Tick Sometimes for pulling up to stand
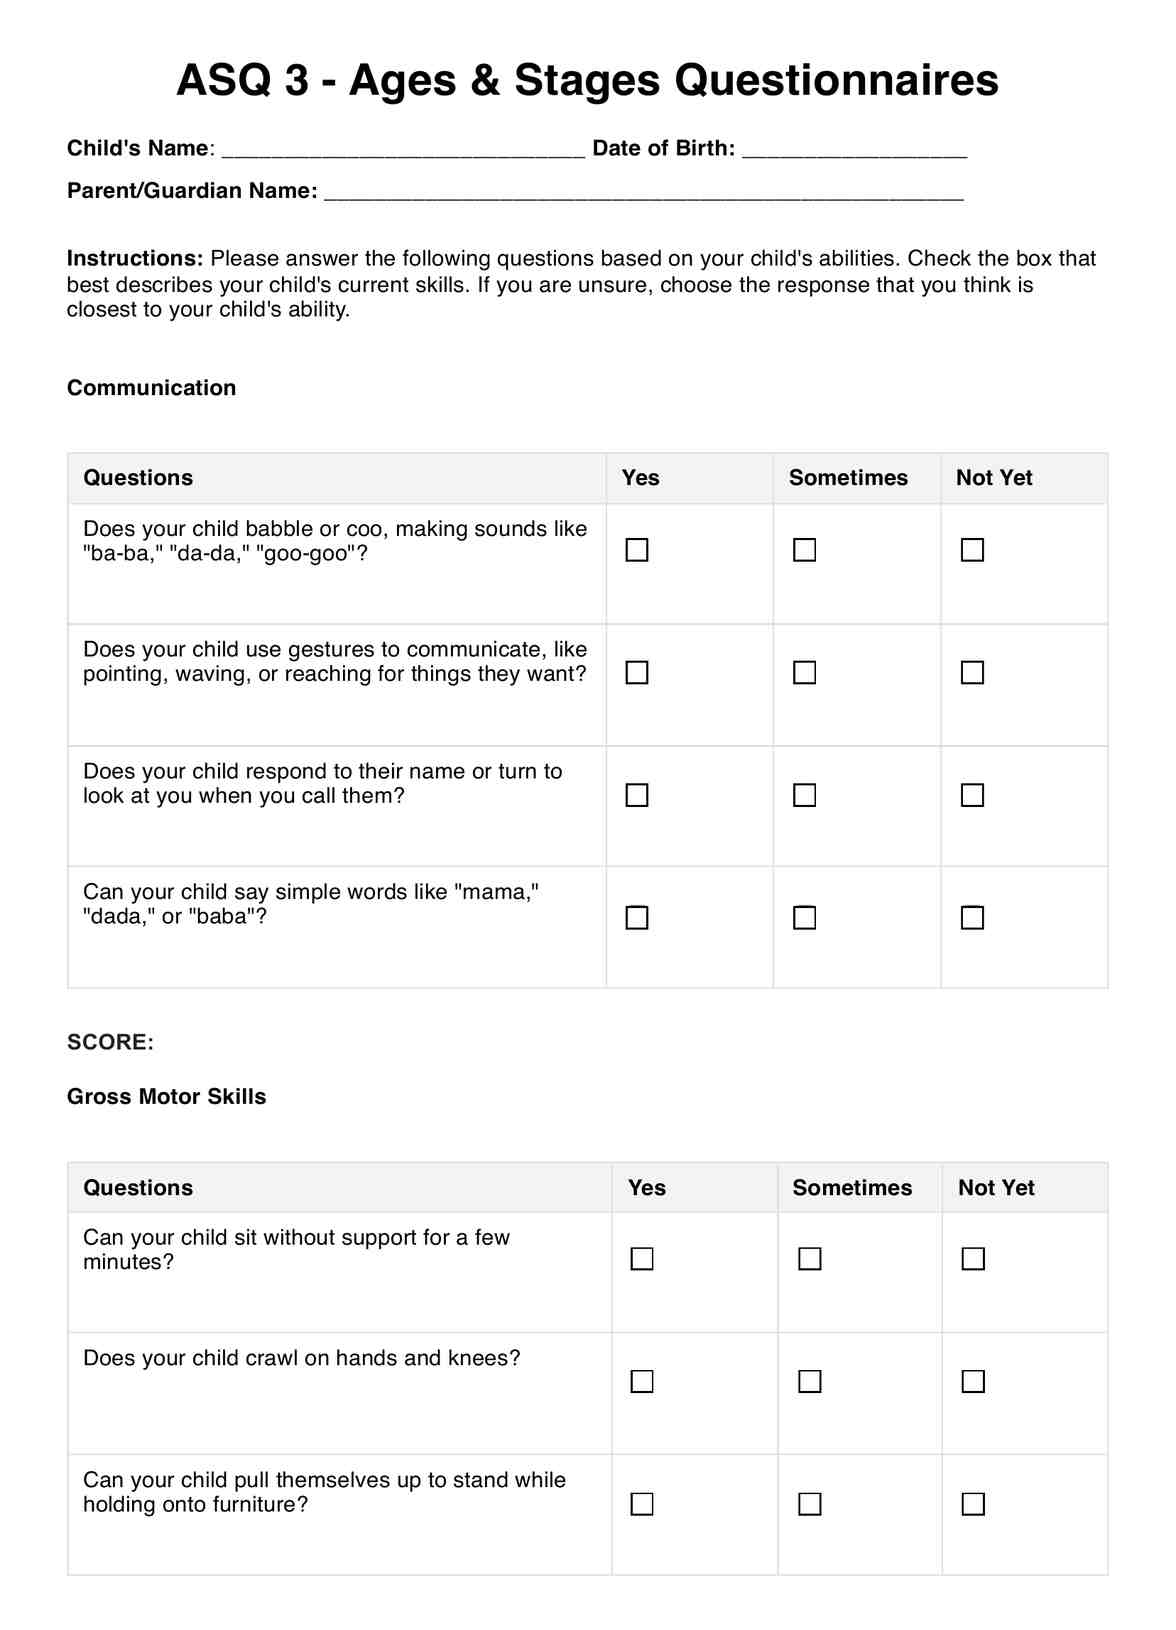The width and height of the screenshot is (1176, 1630). pos(810,1504)
